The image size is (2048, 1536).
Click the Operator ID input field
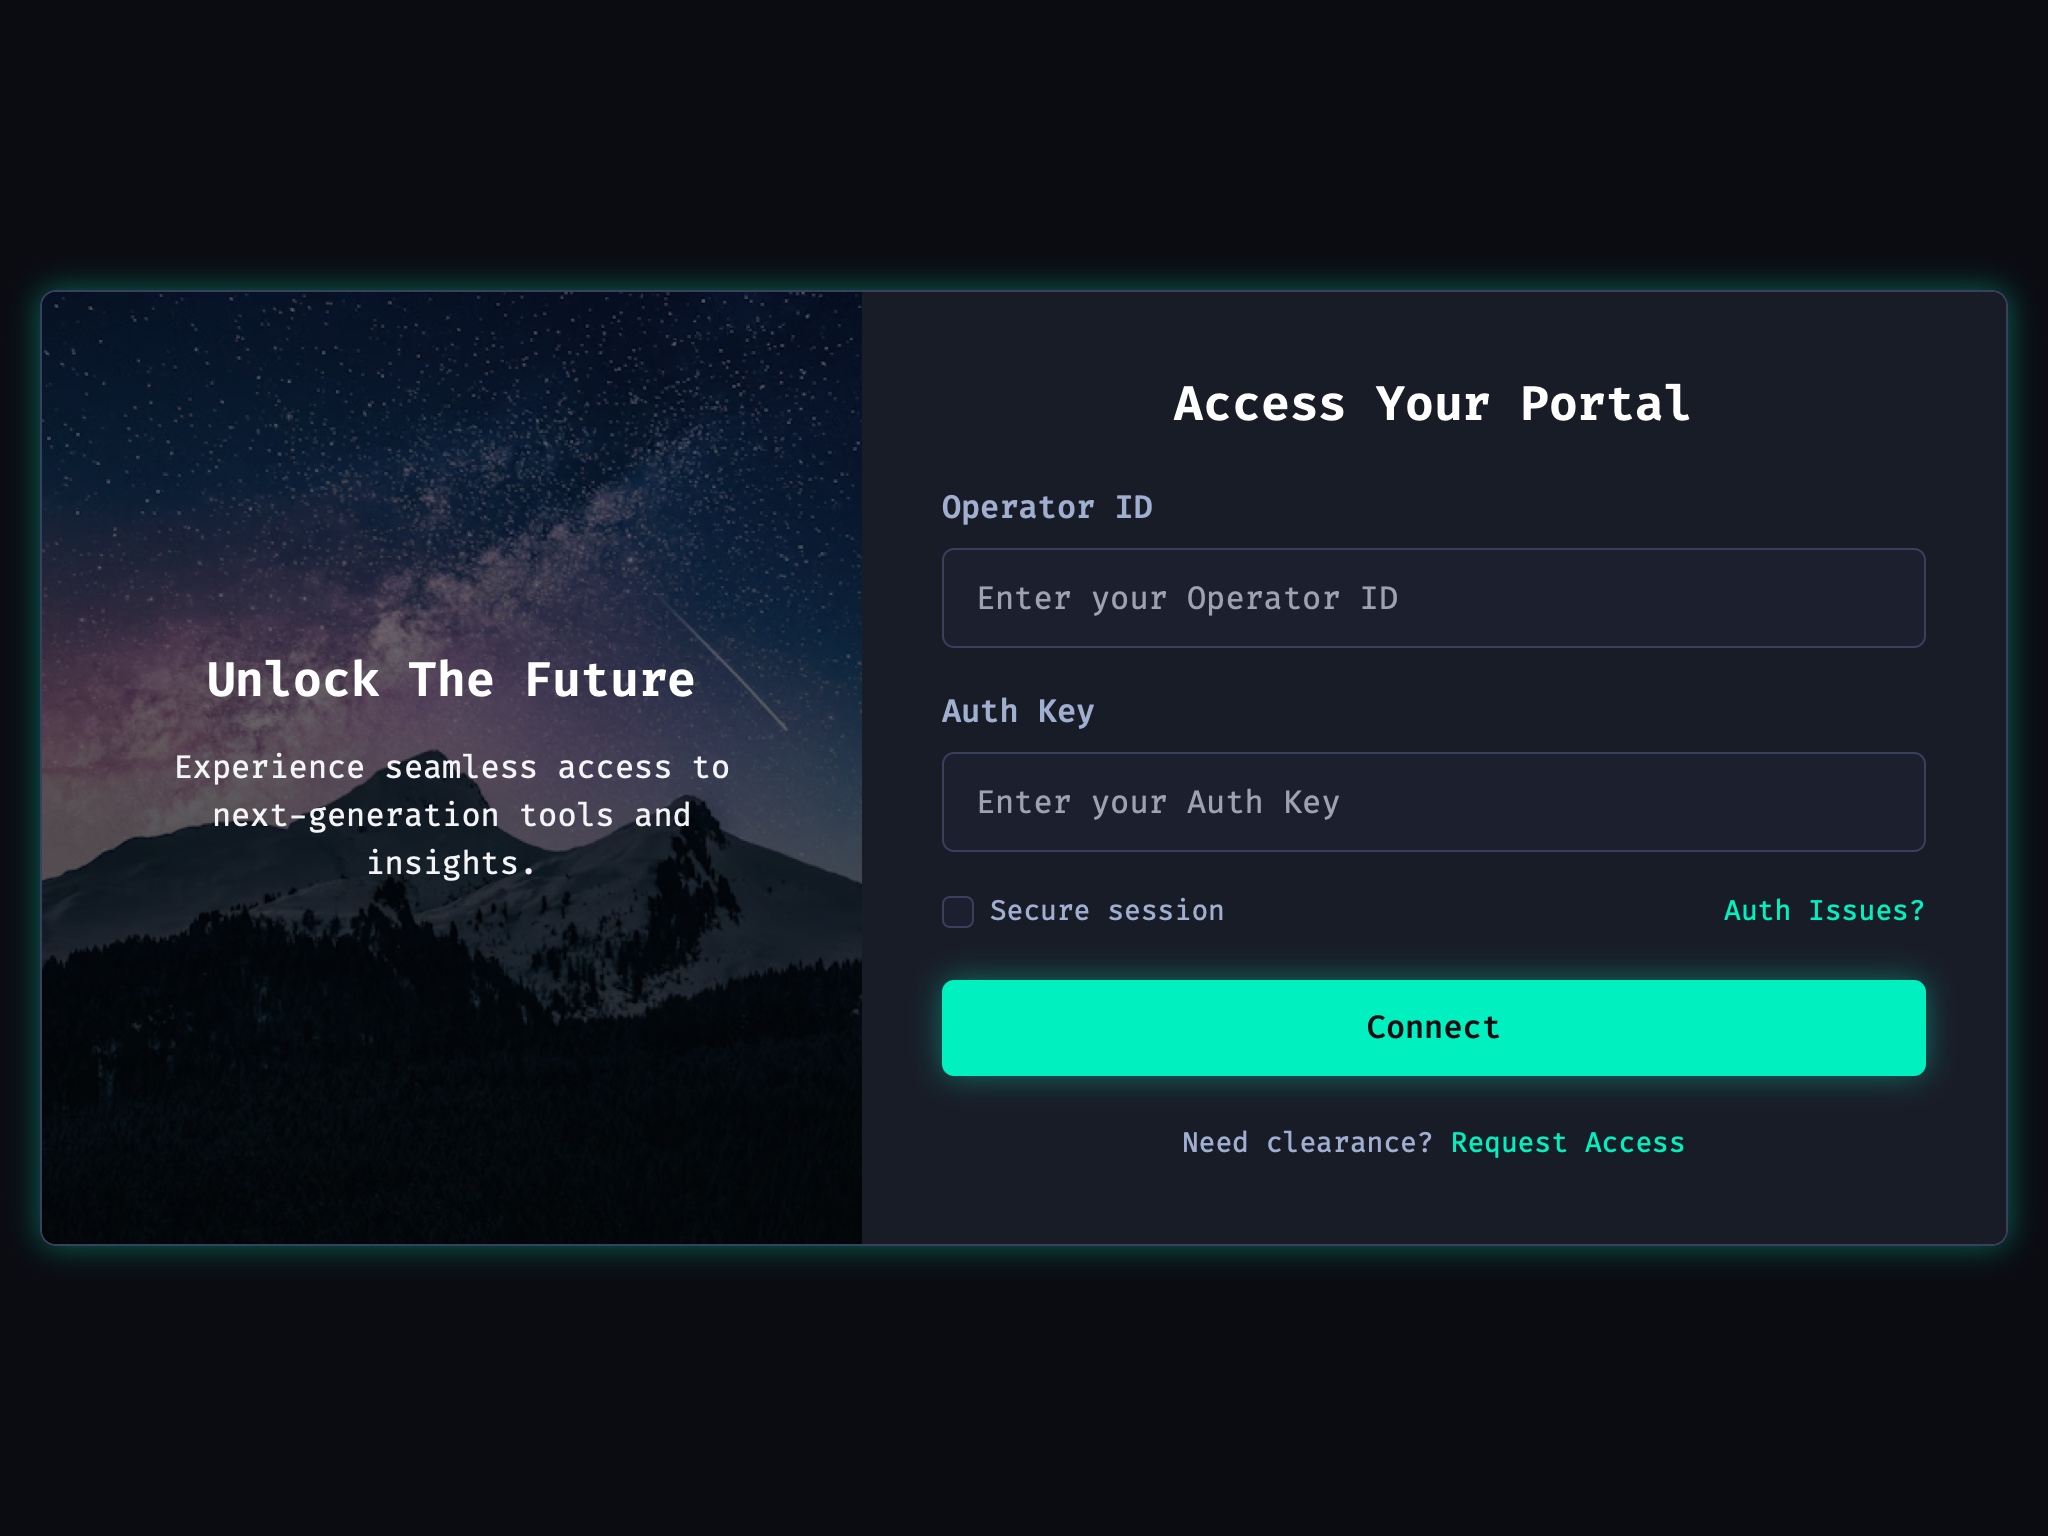coord(1432,598)
